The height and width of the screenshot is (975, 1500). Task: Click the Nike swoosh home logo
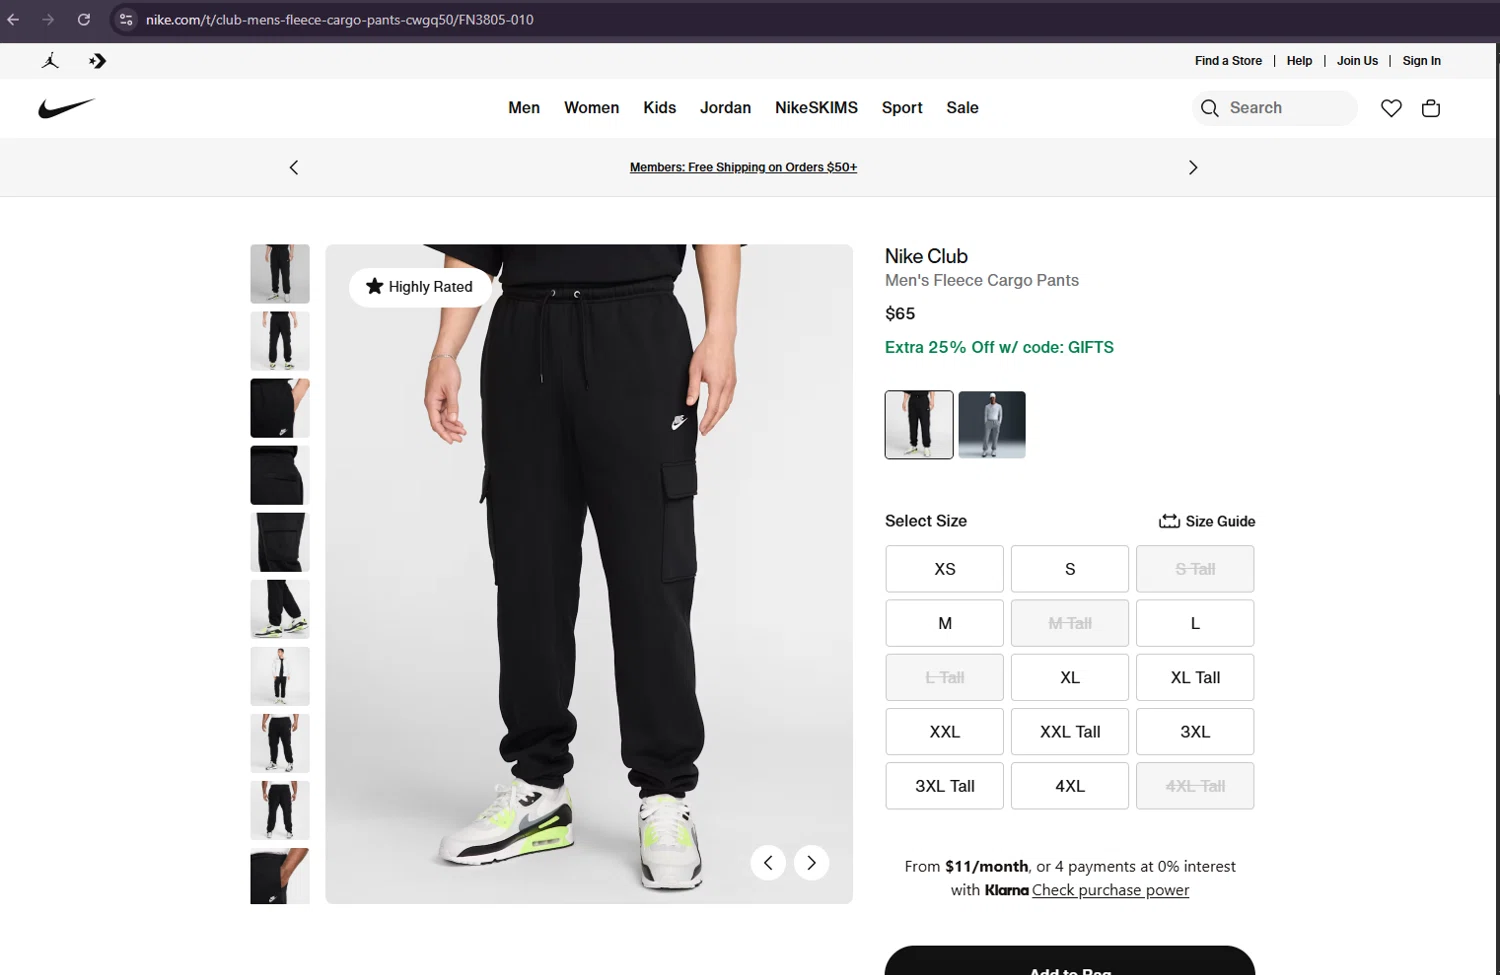click(x=66, y=108)
